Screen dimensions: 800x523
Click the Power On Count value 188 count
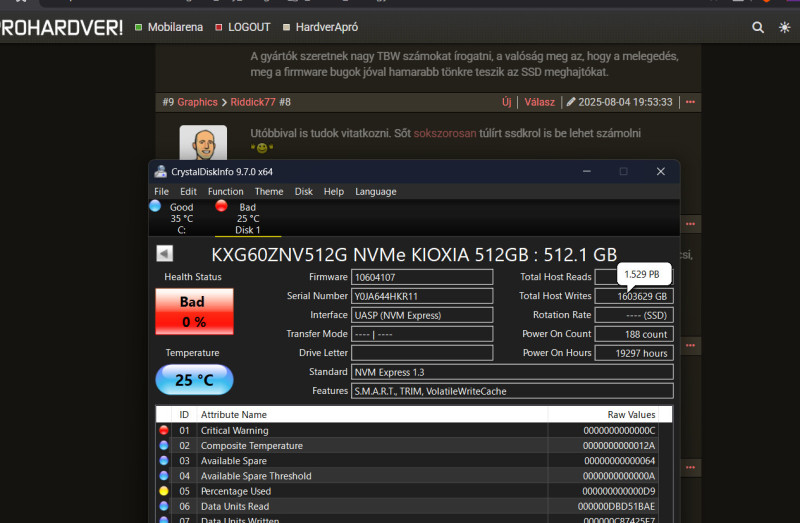tap(634, 334)
